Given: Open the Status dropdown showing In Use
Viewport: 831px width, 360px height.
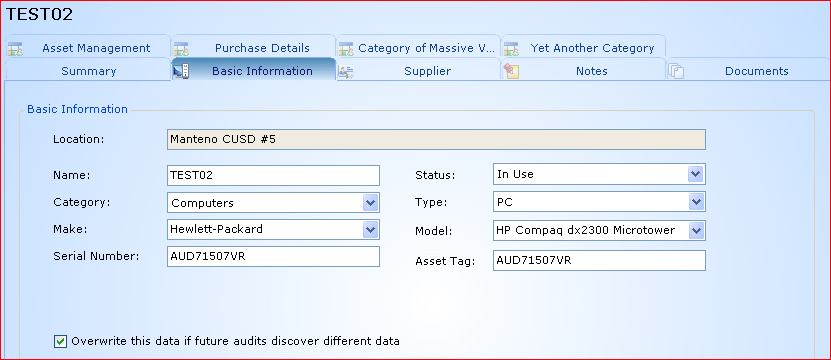Looking at the screenshot, I should click(x=695, y=174).
